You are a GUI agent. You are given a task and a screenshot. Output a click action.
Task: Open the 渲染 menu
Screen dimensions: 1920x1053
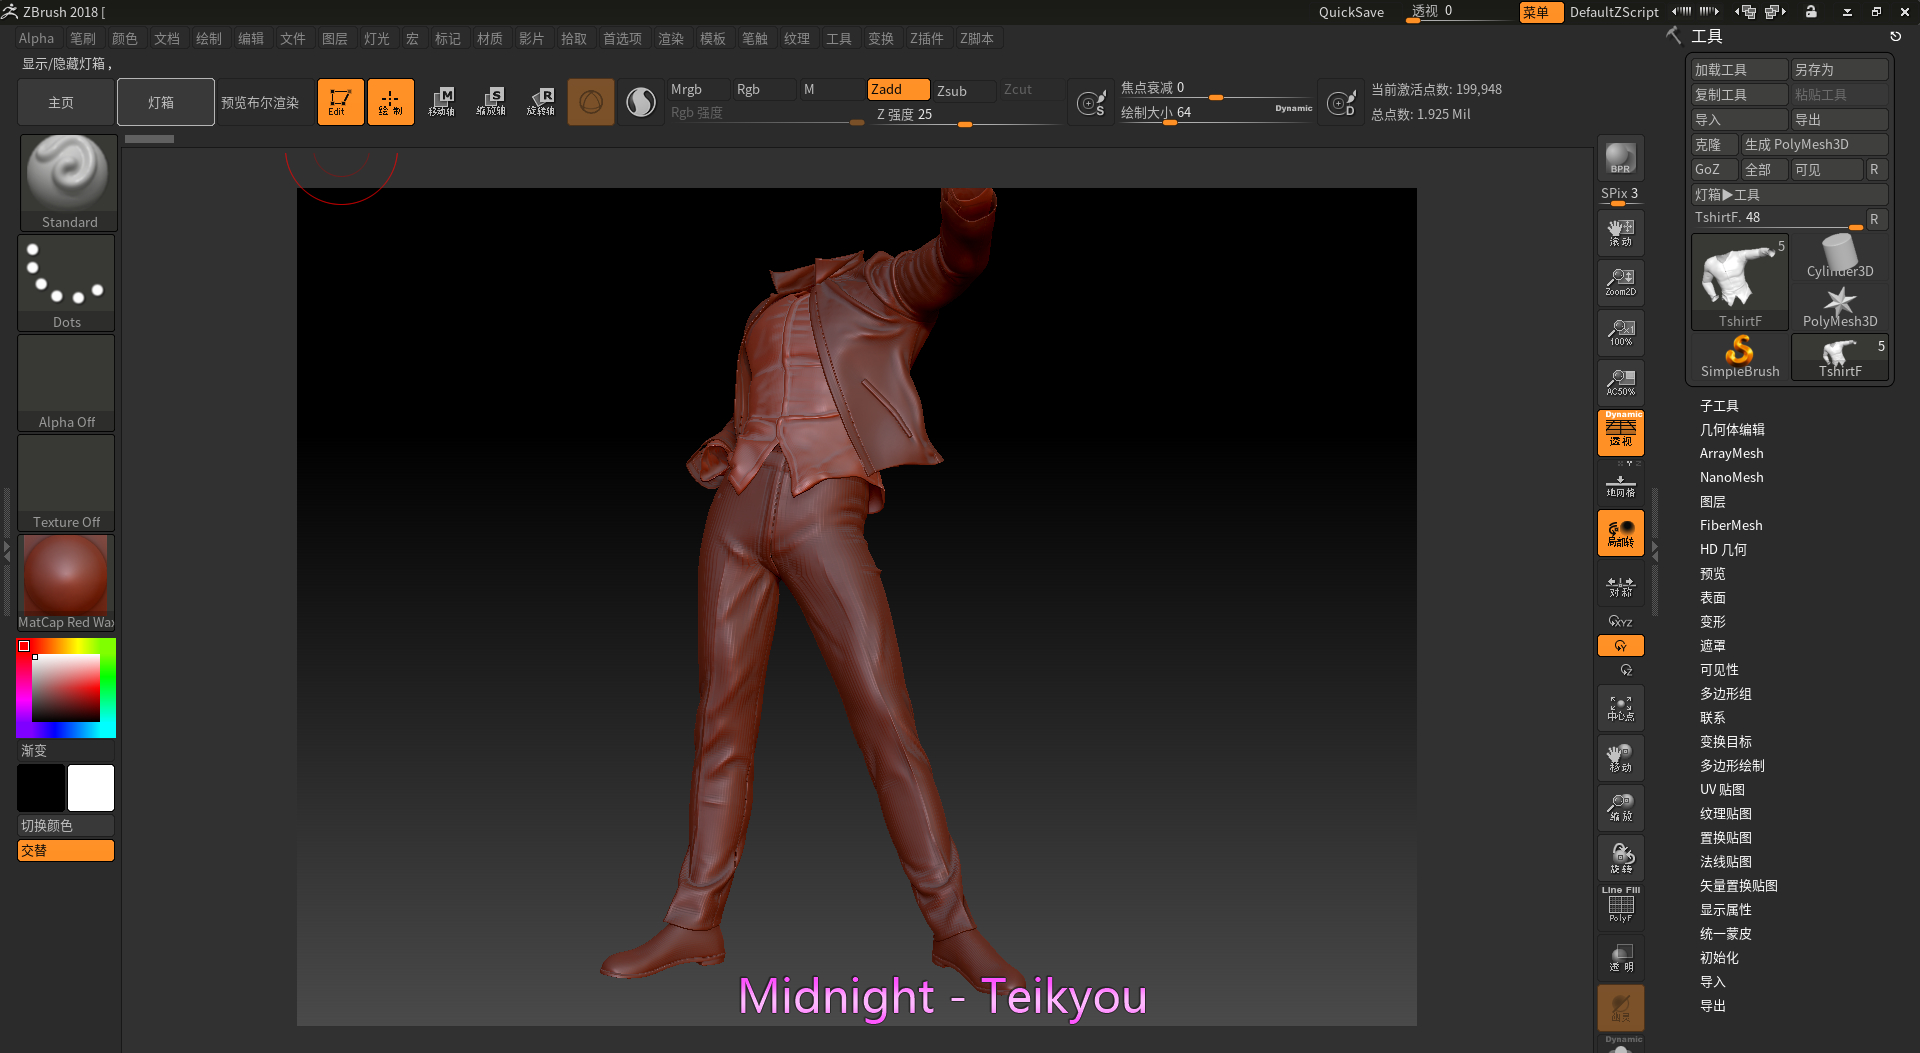click(x=671, y=38)
